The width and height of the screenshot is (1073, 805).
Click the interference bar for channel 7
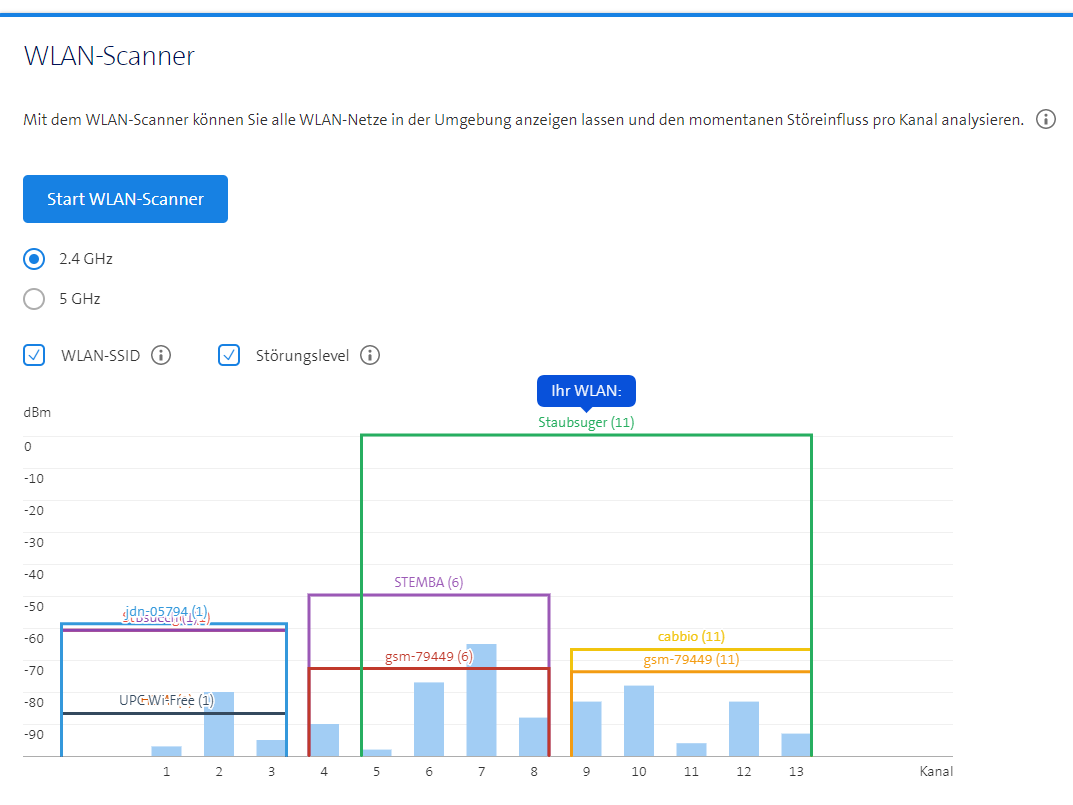[481, 700]
